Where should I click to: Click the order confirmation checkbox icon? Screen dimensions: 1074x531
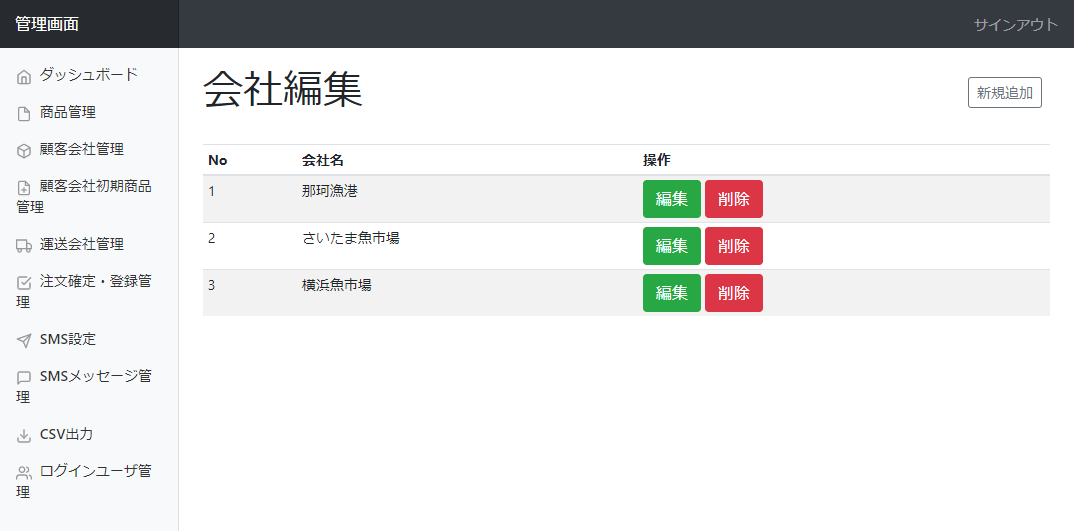click(x=24, y=283)
